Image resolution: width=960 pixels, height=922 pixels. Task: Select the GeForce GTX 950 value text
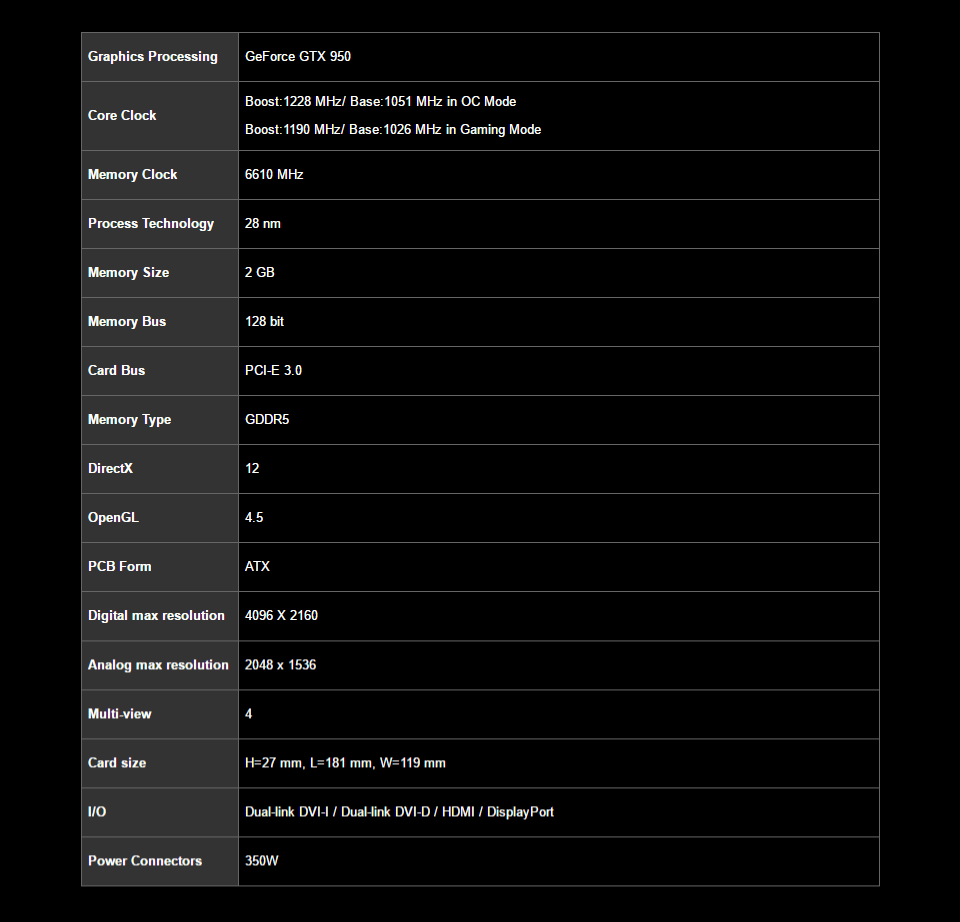tap(298, 57)
